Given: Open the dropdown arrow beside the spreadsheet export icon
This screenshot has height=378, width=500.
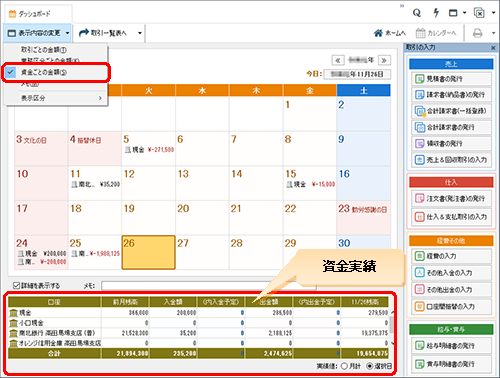Looking at the screenshot, I should (x=493, y=13).
